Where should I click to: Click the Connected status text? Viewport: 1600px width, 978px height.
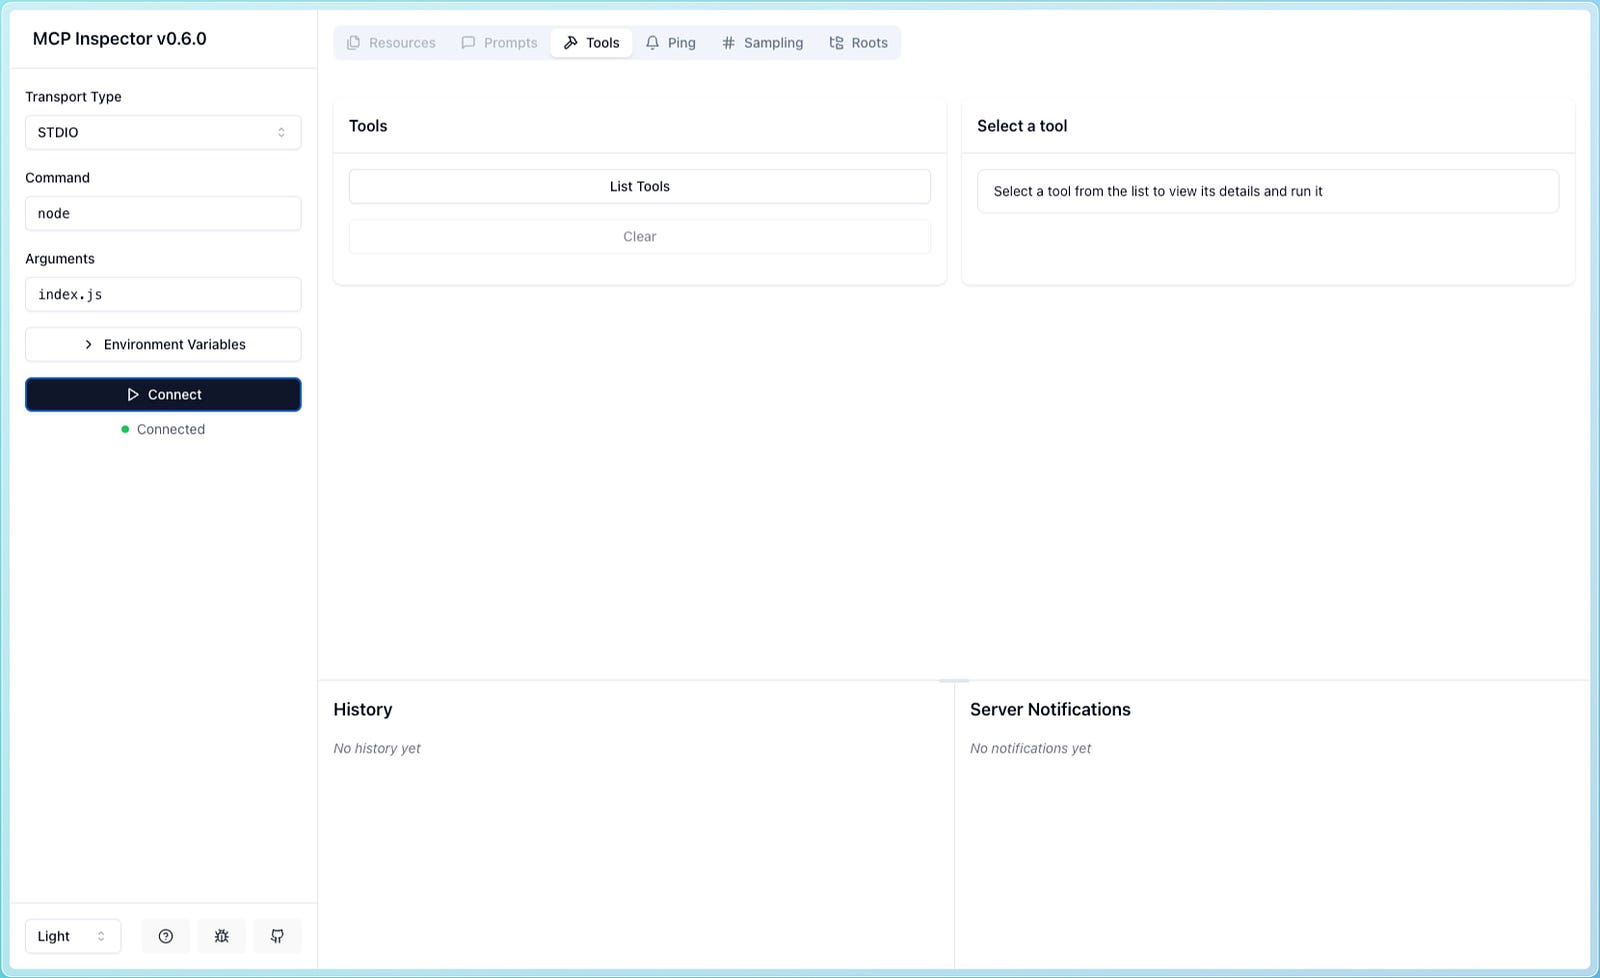point(171,429)
